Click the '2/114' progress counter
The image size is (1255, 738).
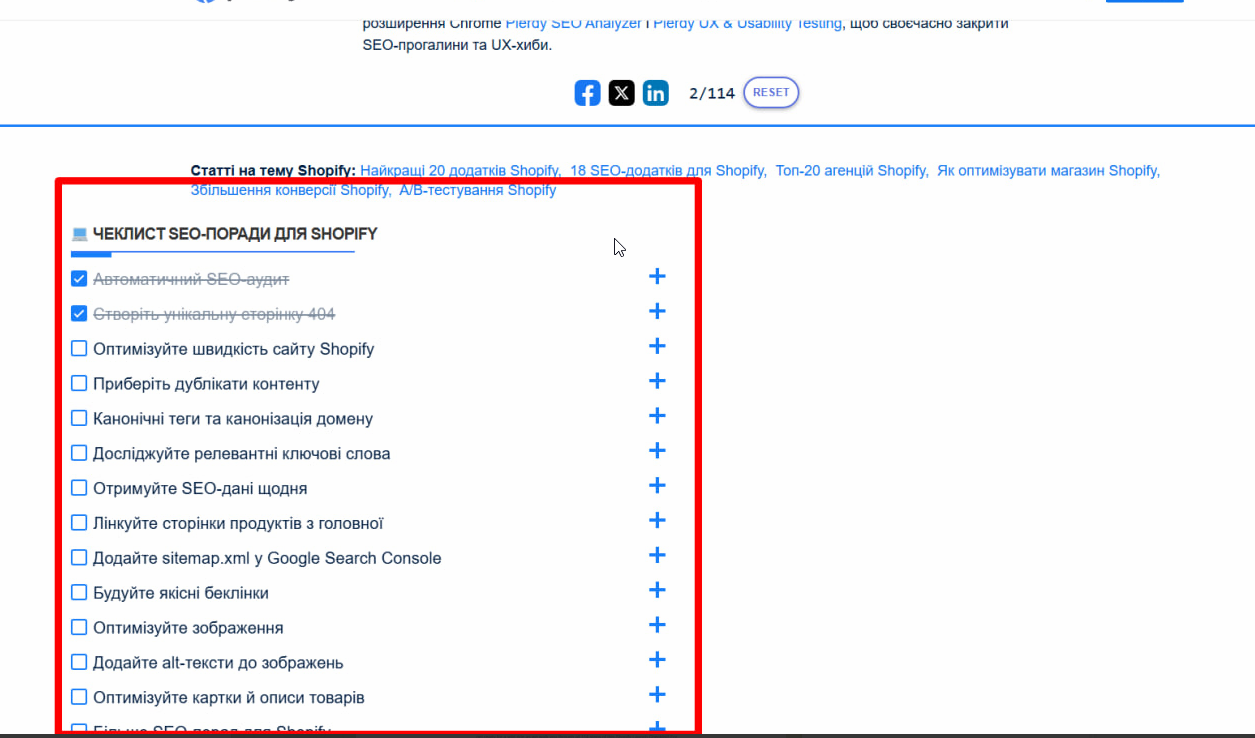coord(712,93)
